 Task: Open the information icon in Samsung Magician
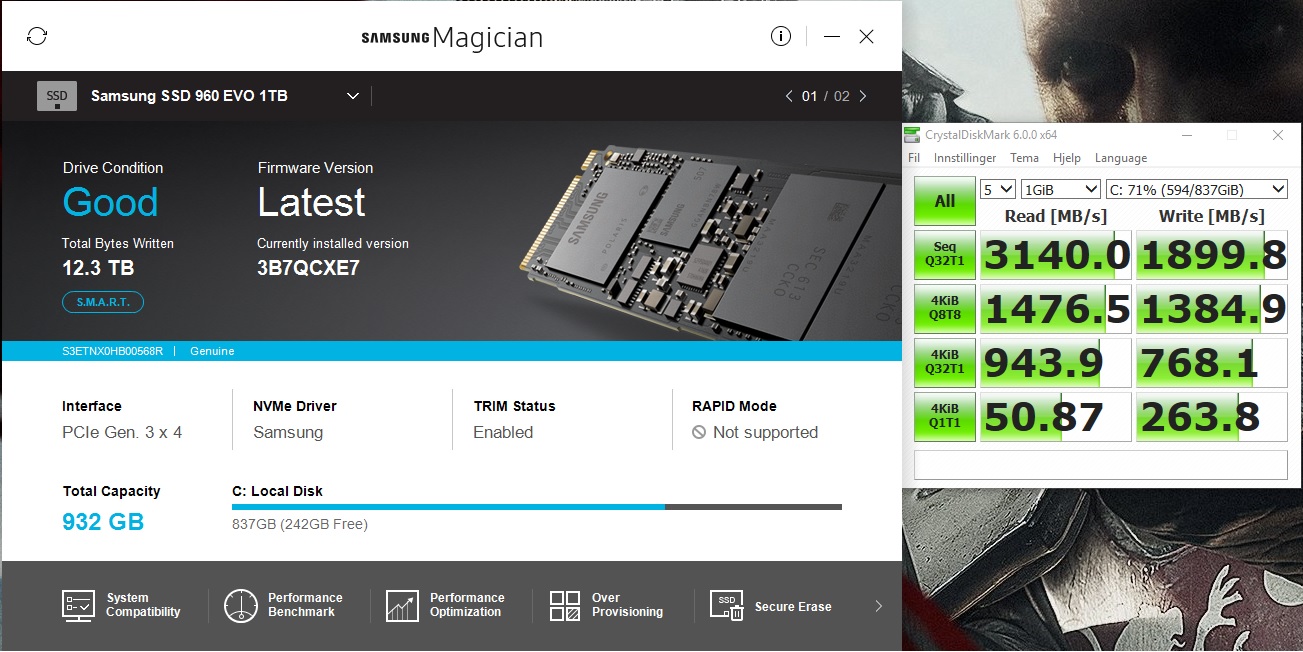[x=781, y=36]
